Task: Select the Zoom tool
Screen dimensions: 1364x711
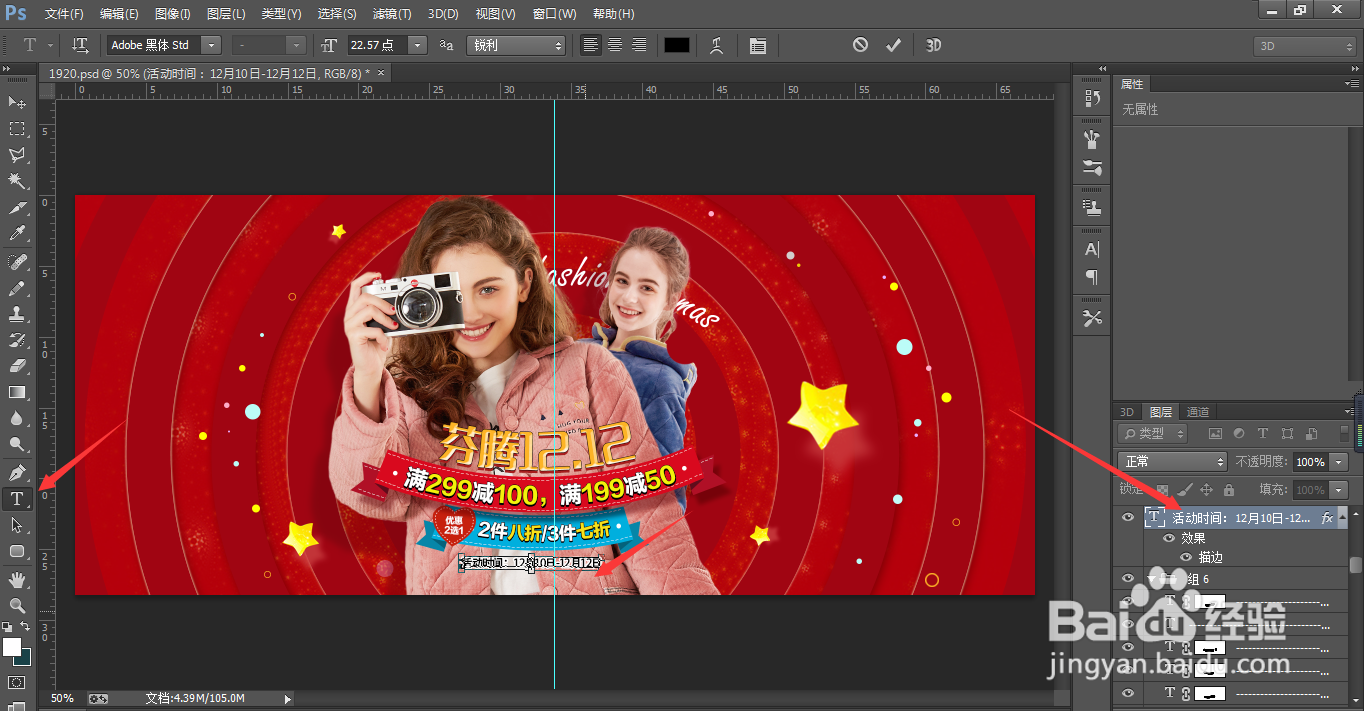Action: coord(17,605)
